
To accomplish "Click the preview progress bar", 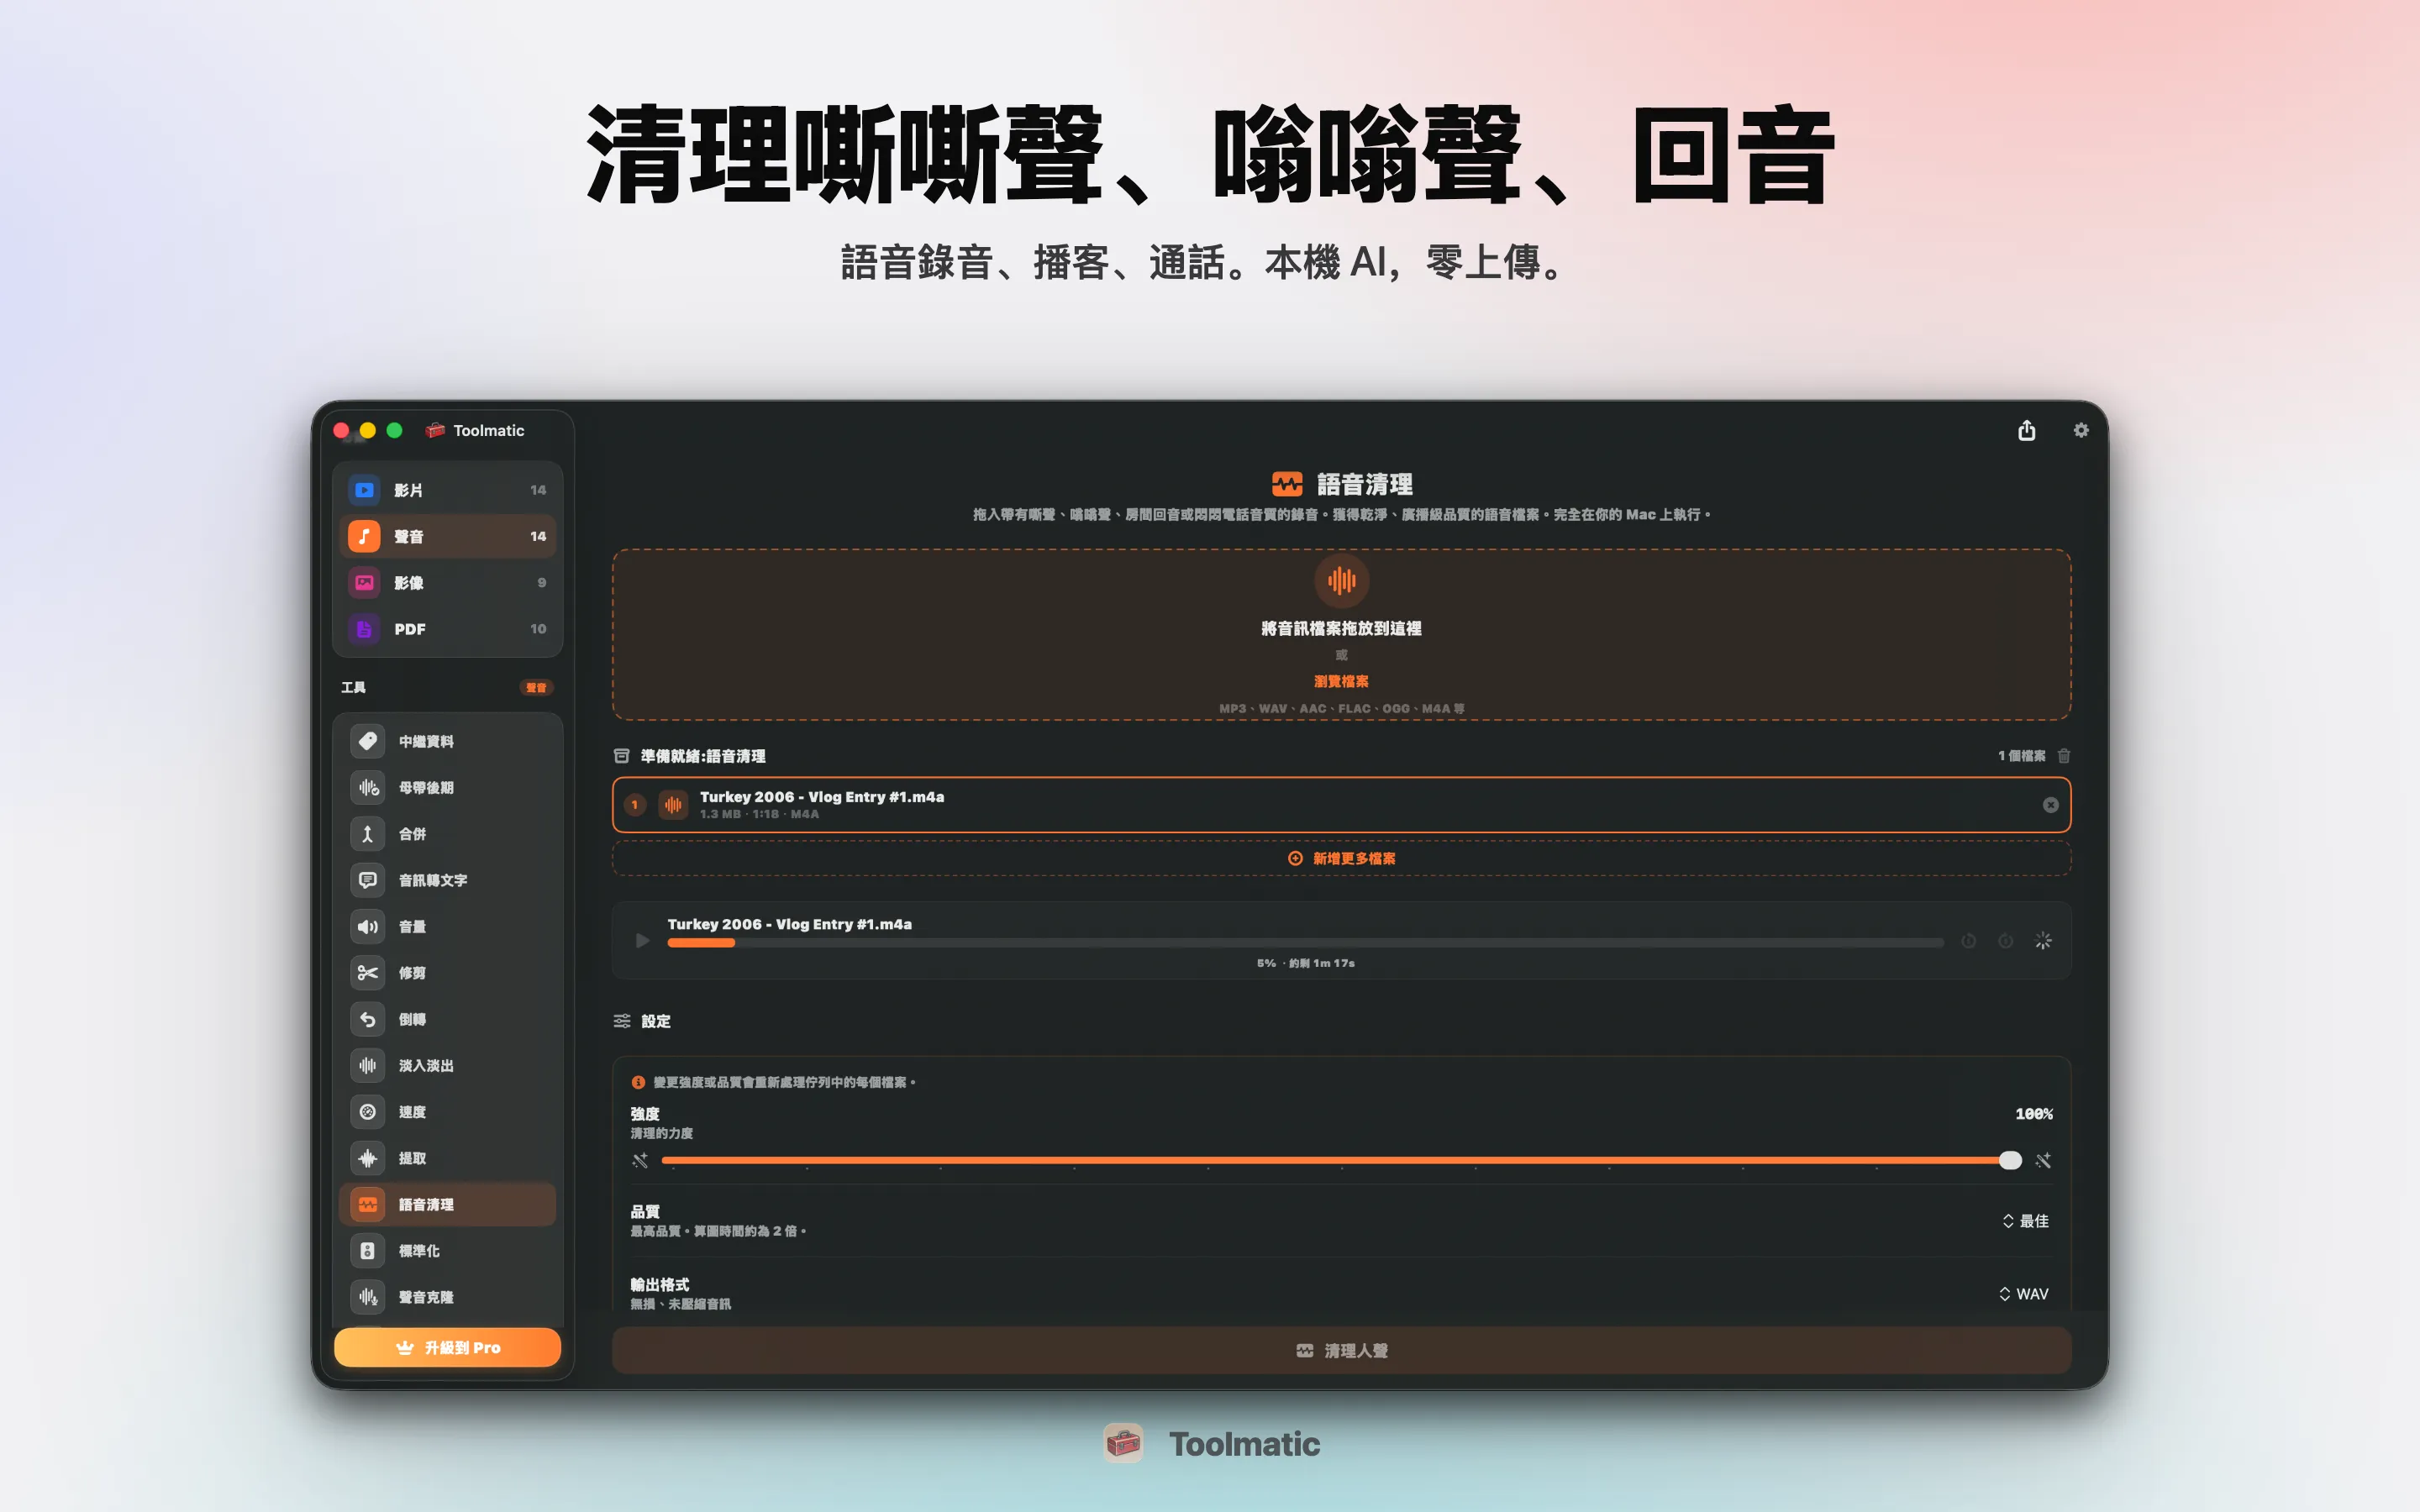I will [1305, 943].
